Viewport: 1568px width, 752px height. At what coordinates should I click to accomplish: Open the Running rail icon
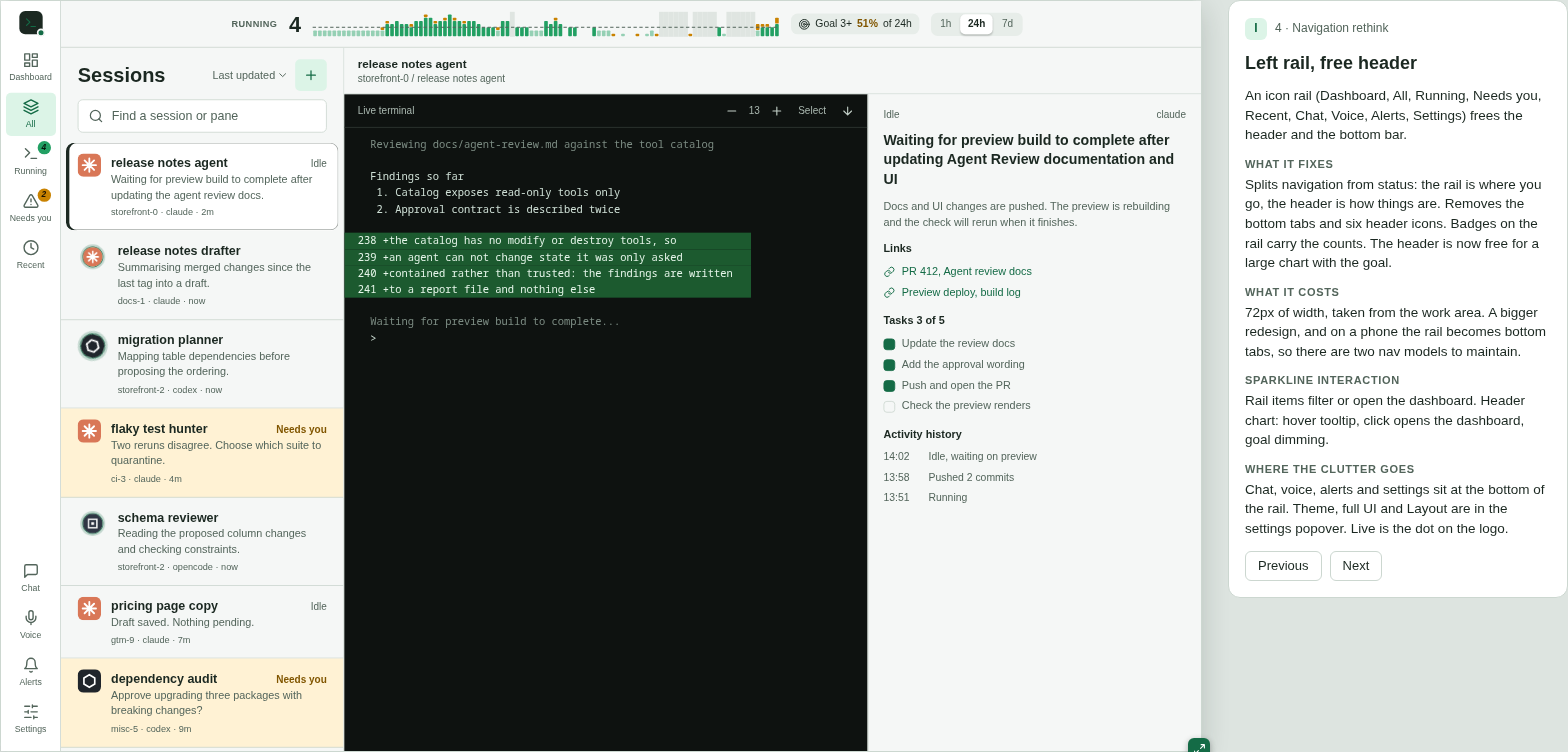click(x=30, y=161)
